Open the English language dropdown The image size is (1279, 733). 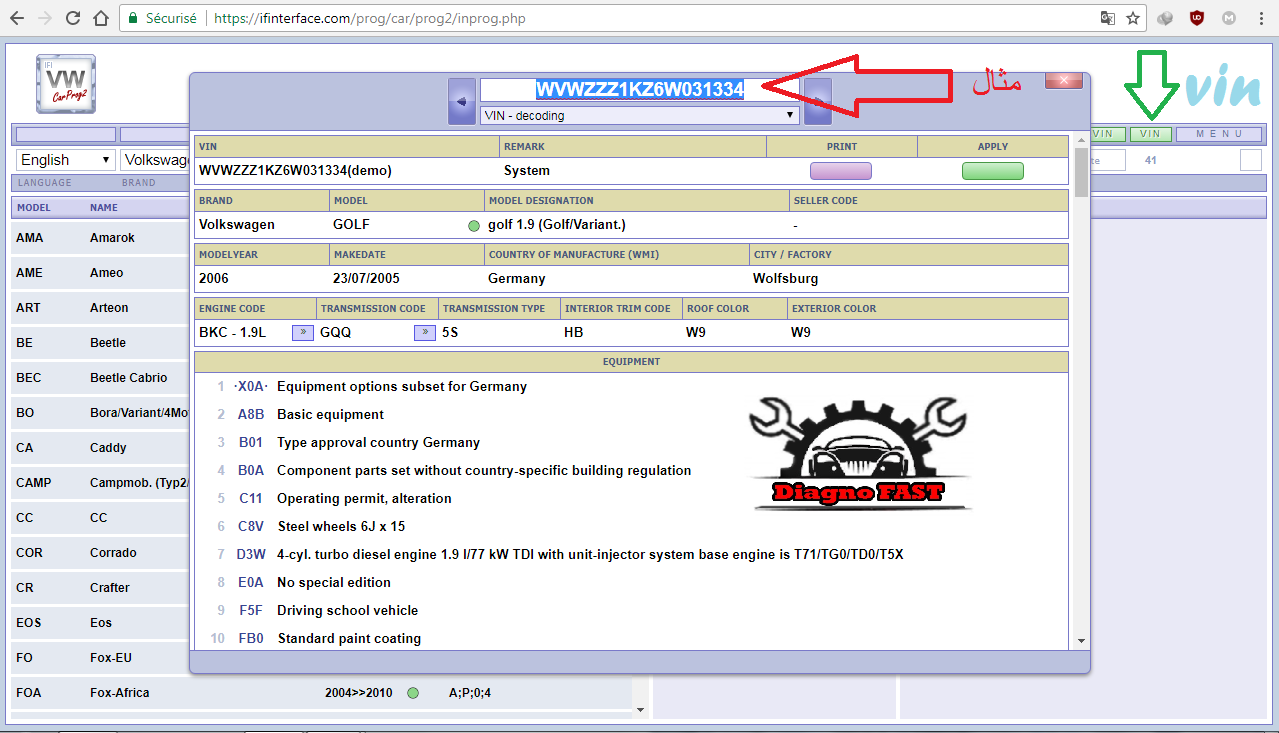tap(66, 160)
